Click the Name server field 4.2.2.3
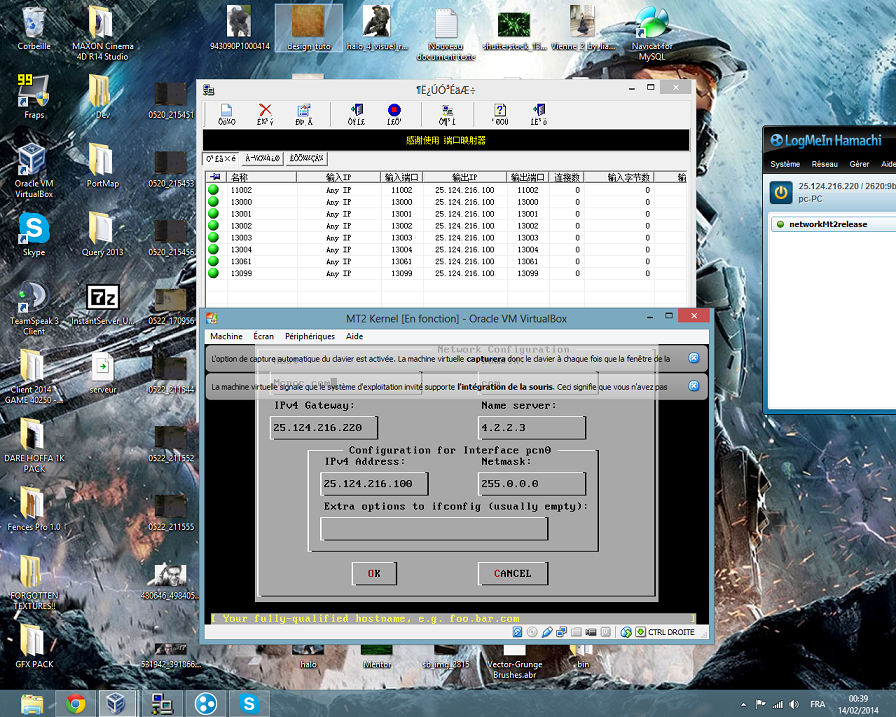Image resolution: width=896 pixels, height=717 pixels. tap(531, 427)
